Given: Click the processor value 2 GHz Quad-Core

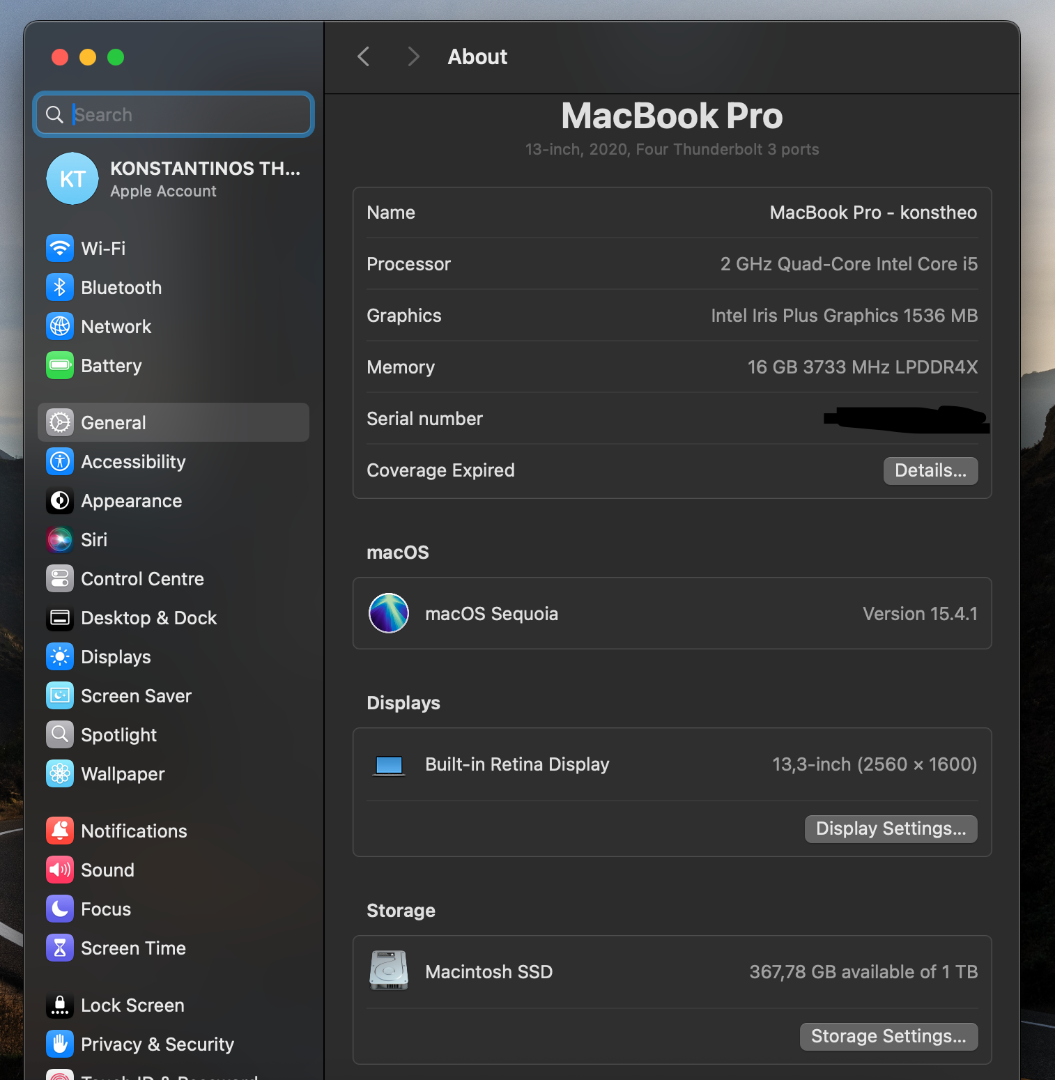Looking at the screenshot, I should [x=849, y=264].
